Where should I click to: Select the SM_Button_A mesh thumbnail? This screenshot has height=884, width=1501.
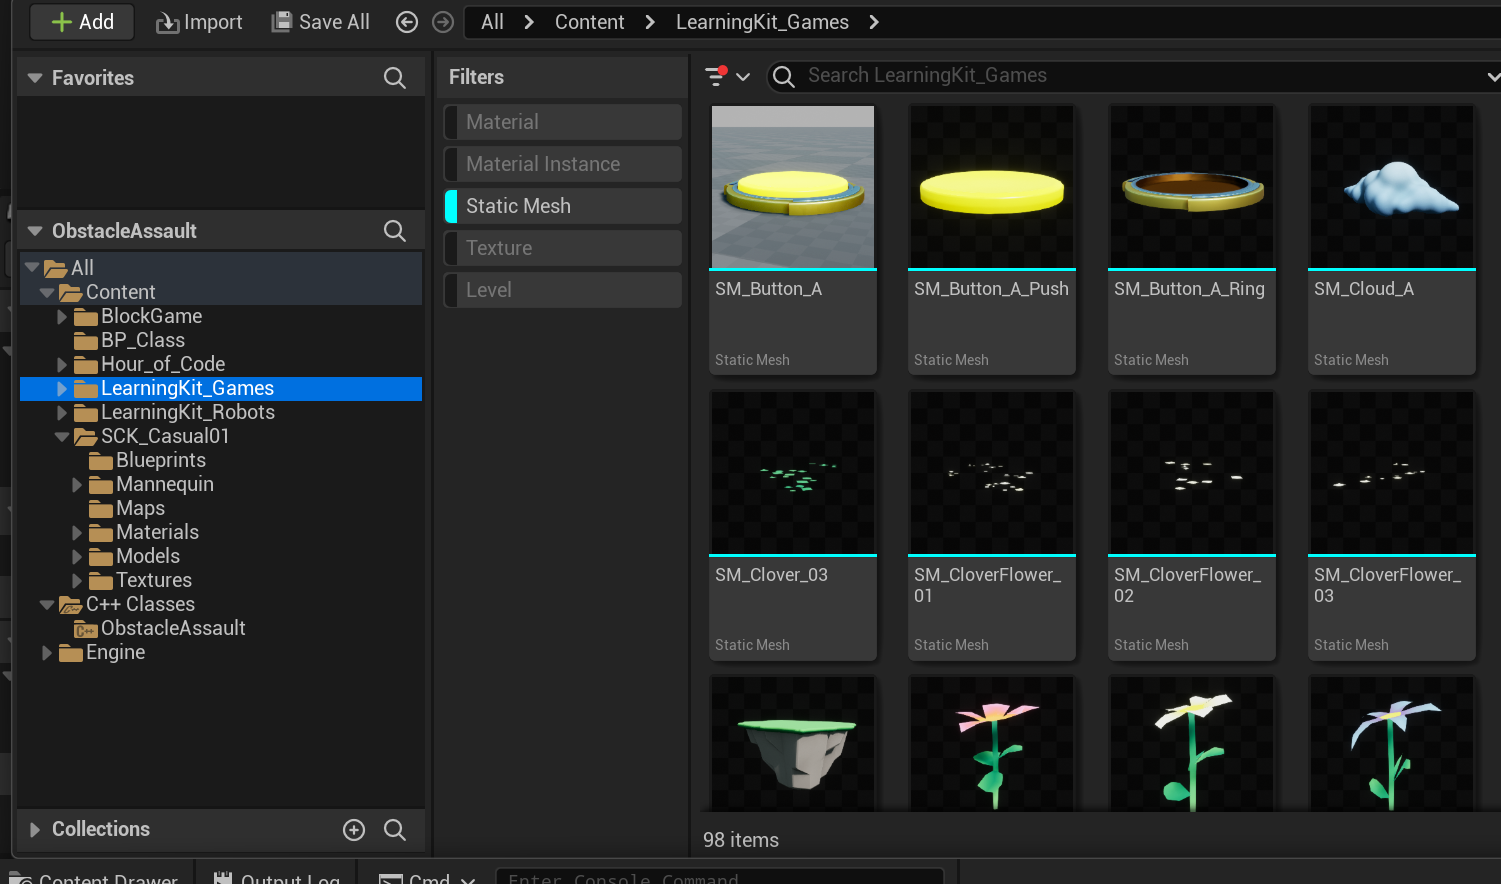(x=793, y=187)
